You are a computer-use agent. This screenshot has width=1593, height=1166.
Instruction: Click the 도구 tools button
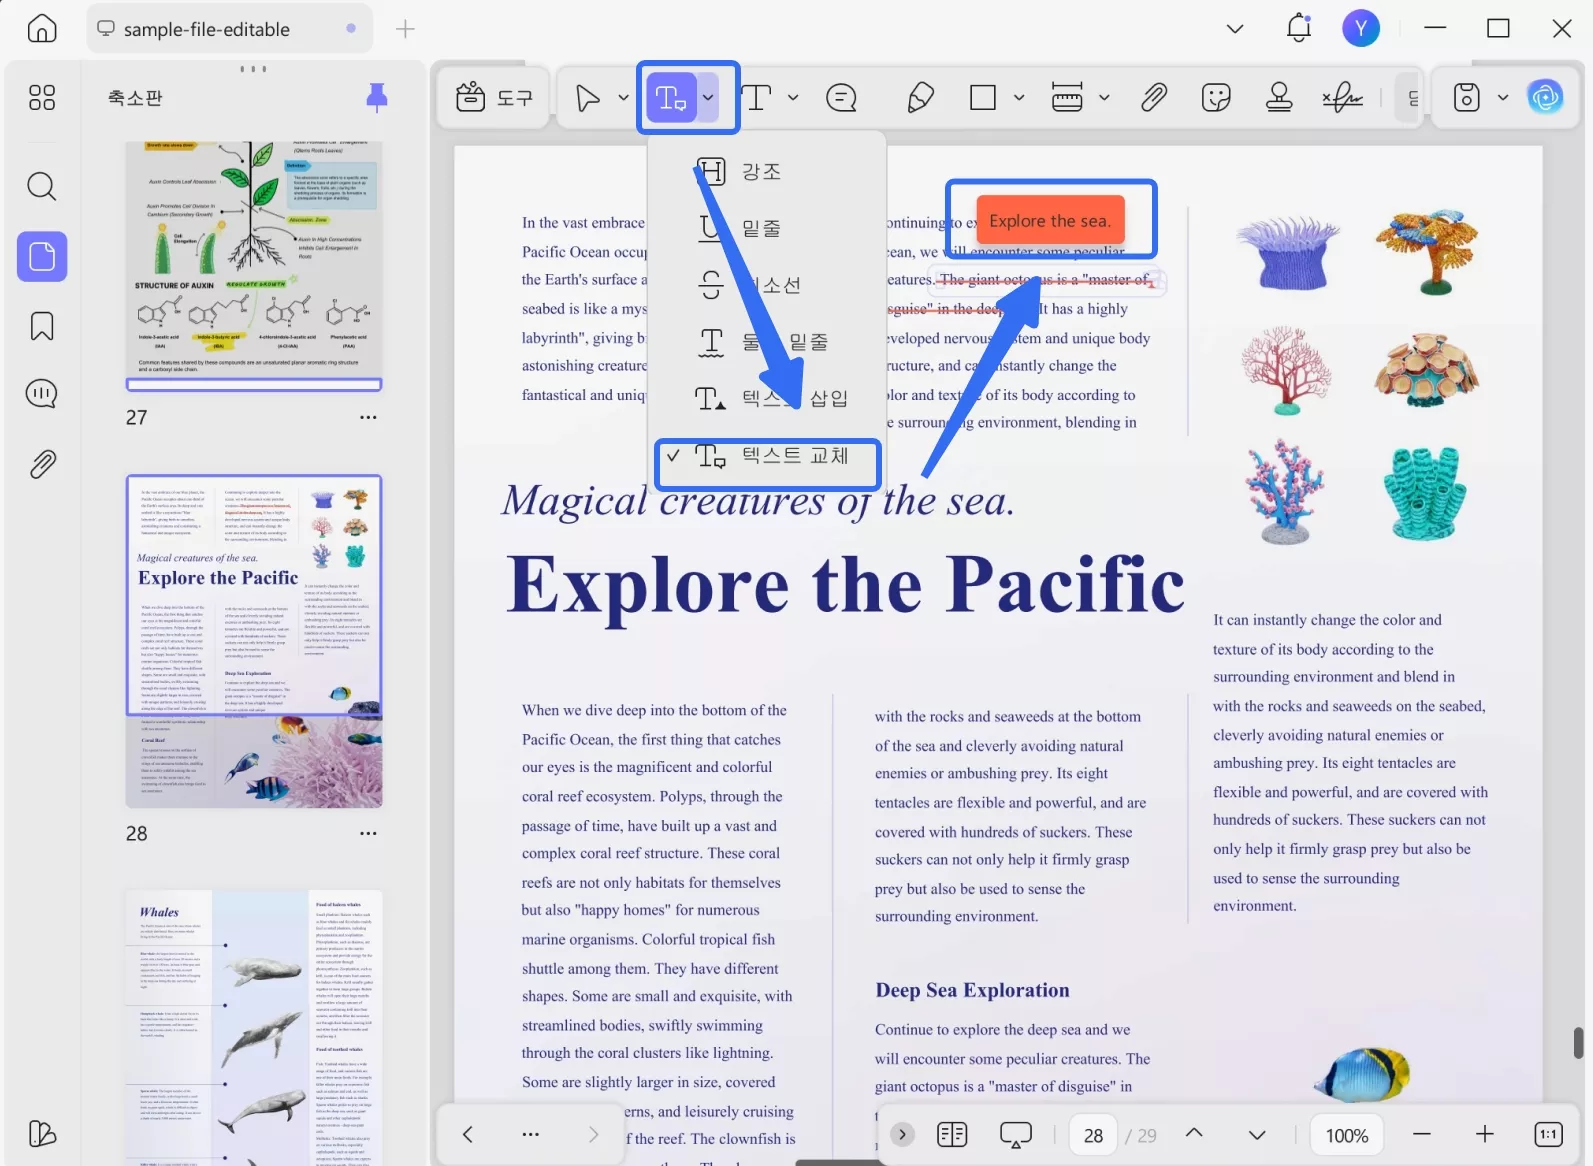pyautogui.click(x=494, y=97)
